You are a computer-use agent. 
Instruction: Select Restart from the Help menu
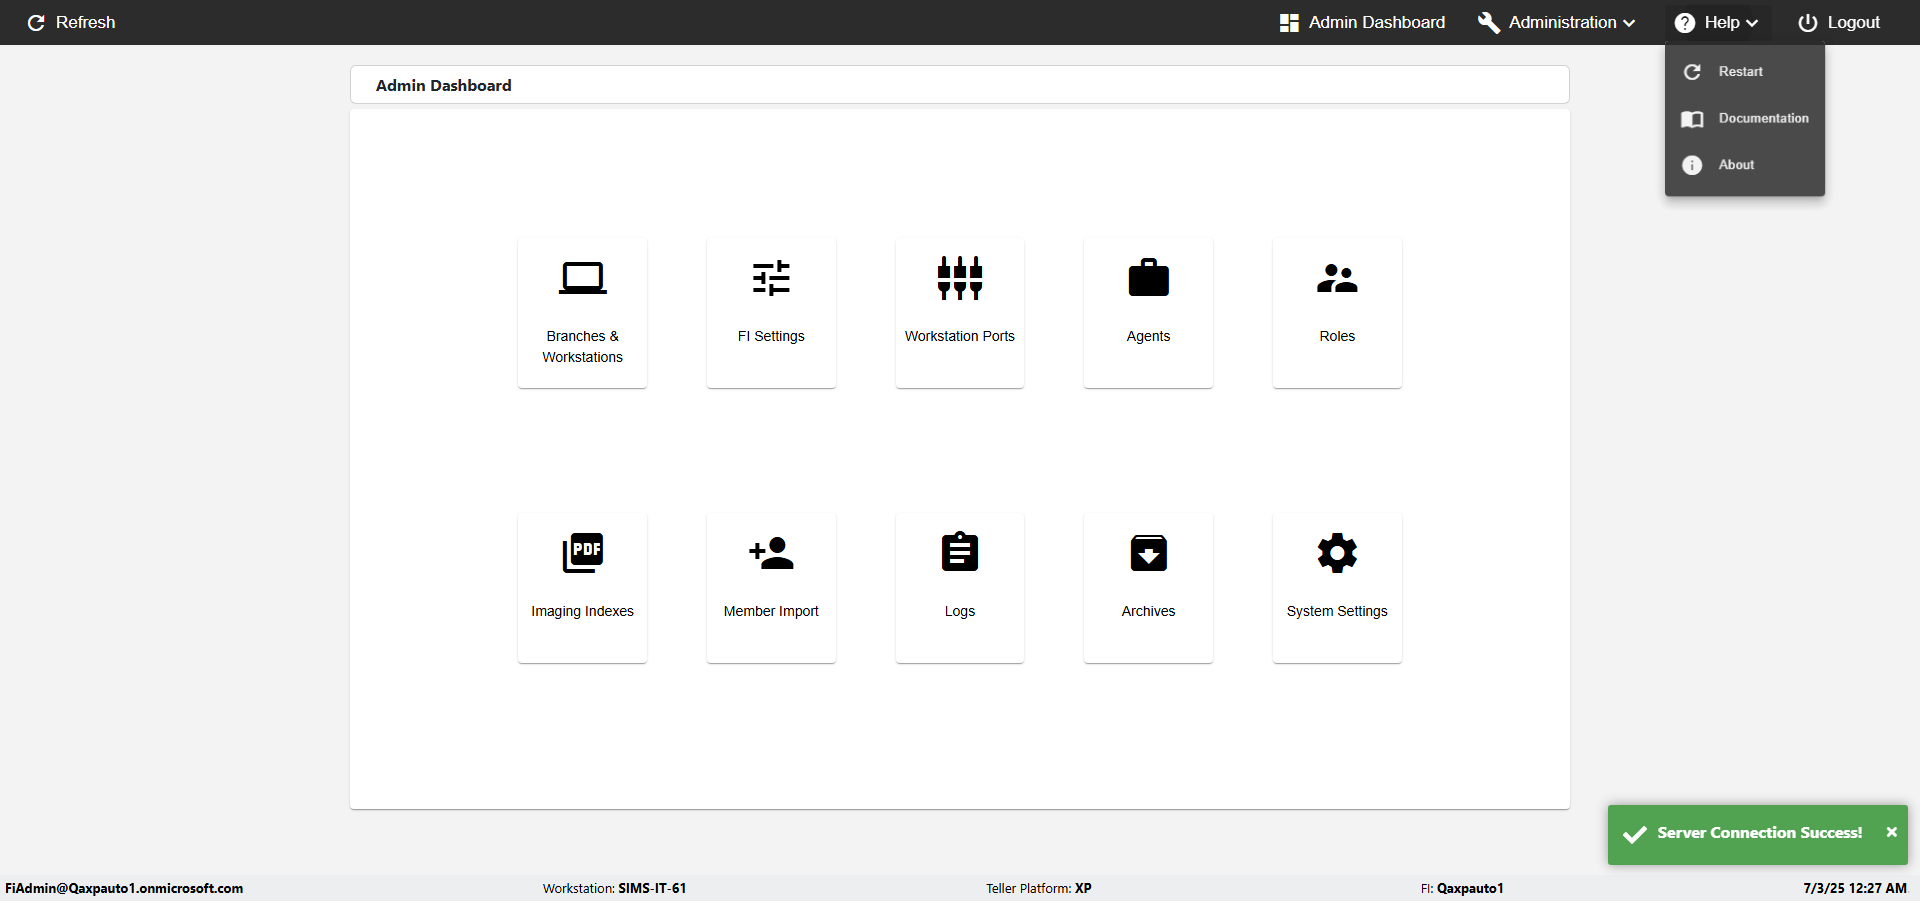tap(1745, 72)
